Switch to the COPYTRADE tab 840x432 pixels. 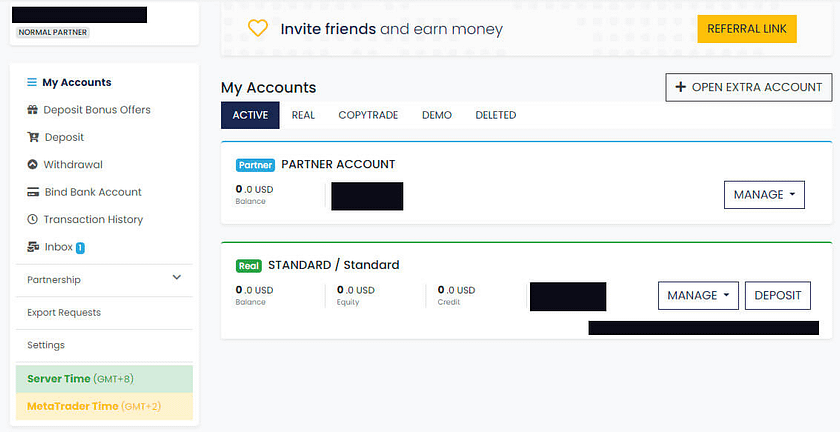coord(368,115)
